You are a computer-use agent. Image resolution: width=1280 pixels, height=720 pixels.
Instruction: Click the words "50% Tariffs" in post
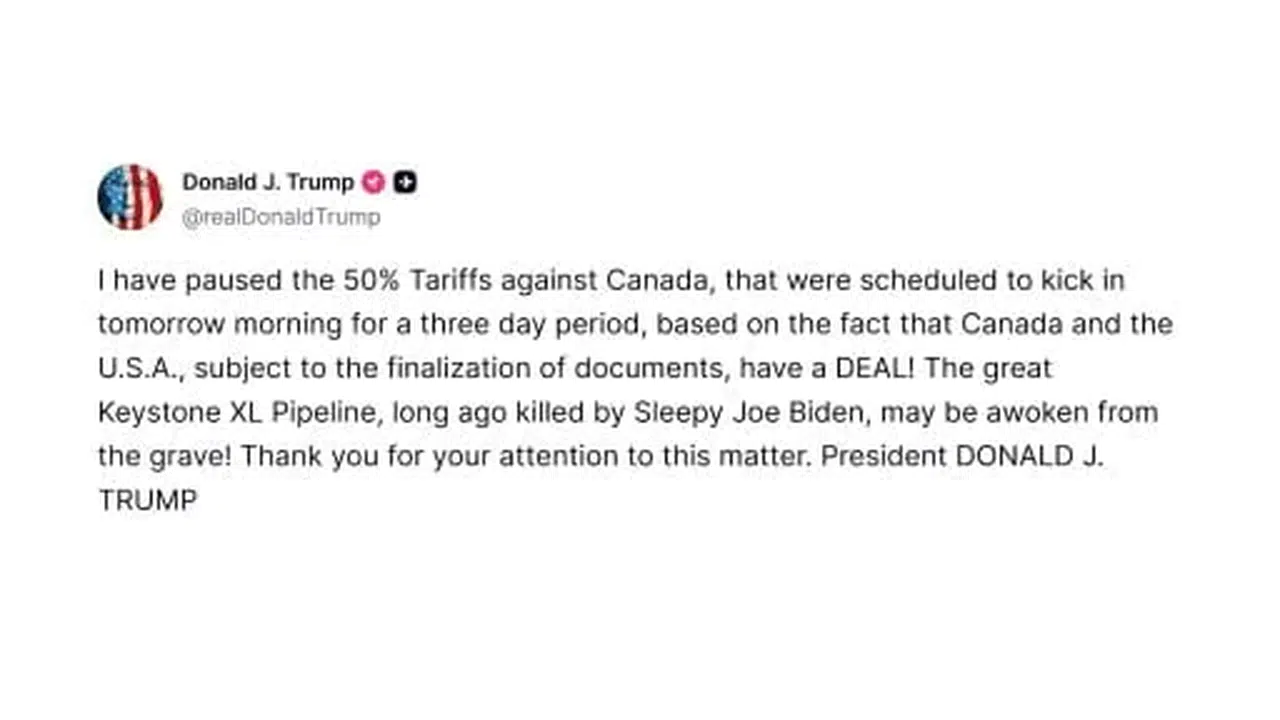[398, 280]
